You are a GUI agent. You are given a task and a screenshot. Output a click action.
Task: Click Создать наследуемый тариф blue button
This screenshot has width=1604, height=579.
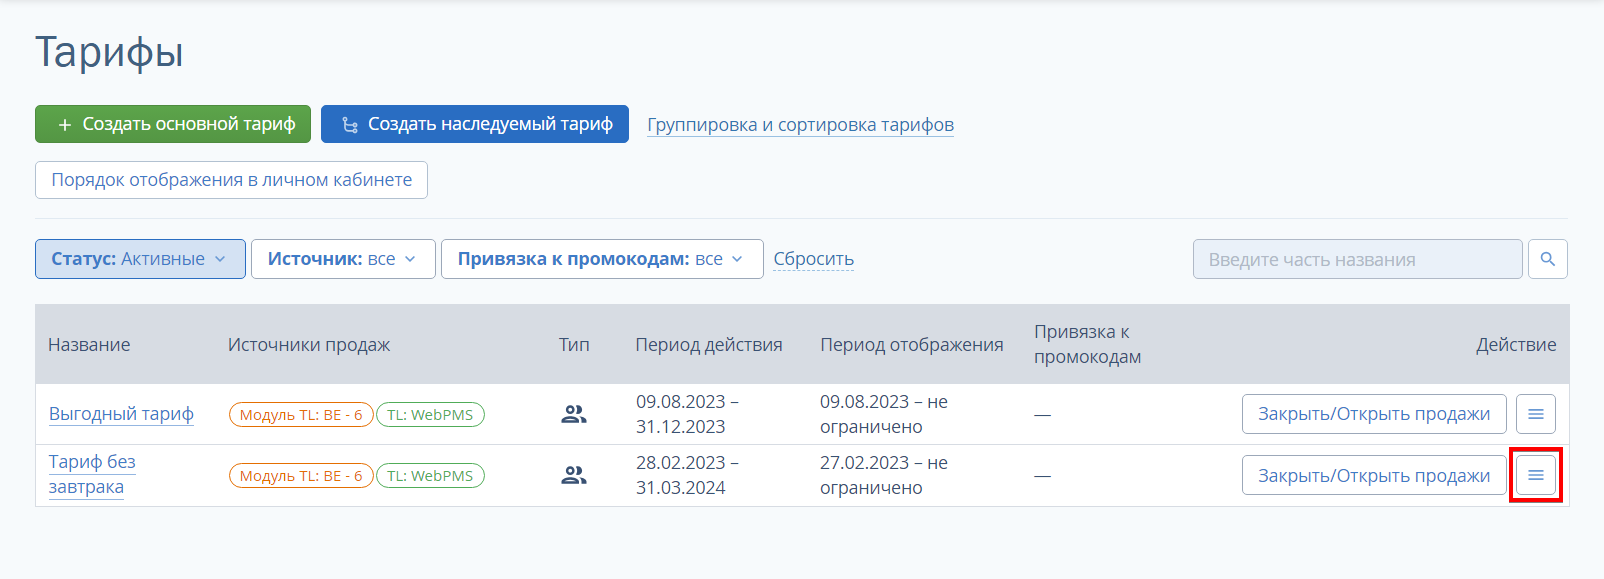coord(475,124)
